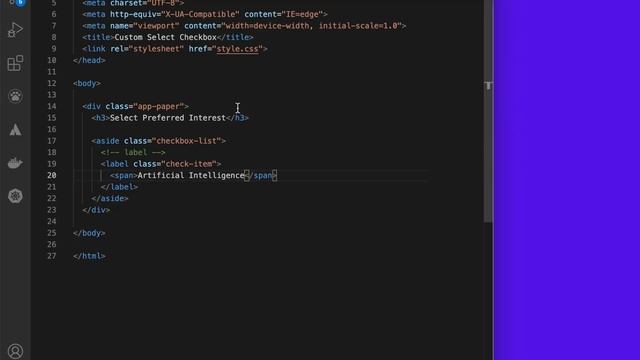Image resolution: width=640 pixels, height=360 pixels.
Task: Click the "checkbox-list" class value
Action: pyautogui.click(x=186, y=141)
